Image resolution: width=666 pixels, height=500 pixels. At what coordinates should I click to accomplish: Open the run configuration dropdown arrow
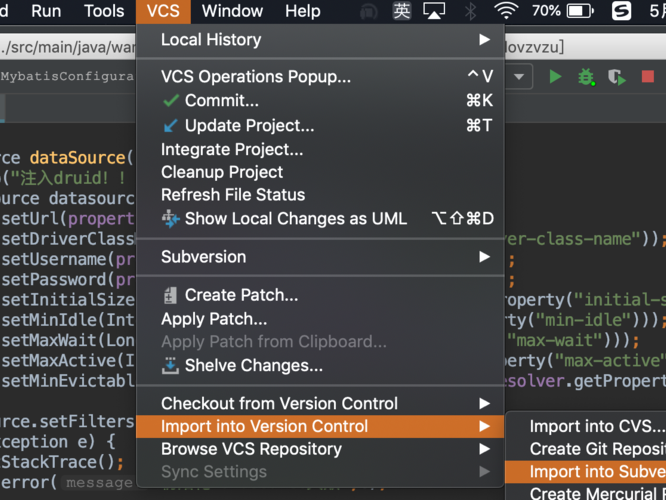click(519, 77)
